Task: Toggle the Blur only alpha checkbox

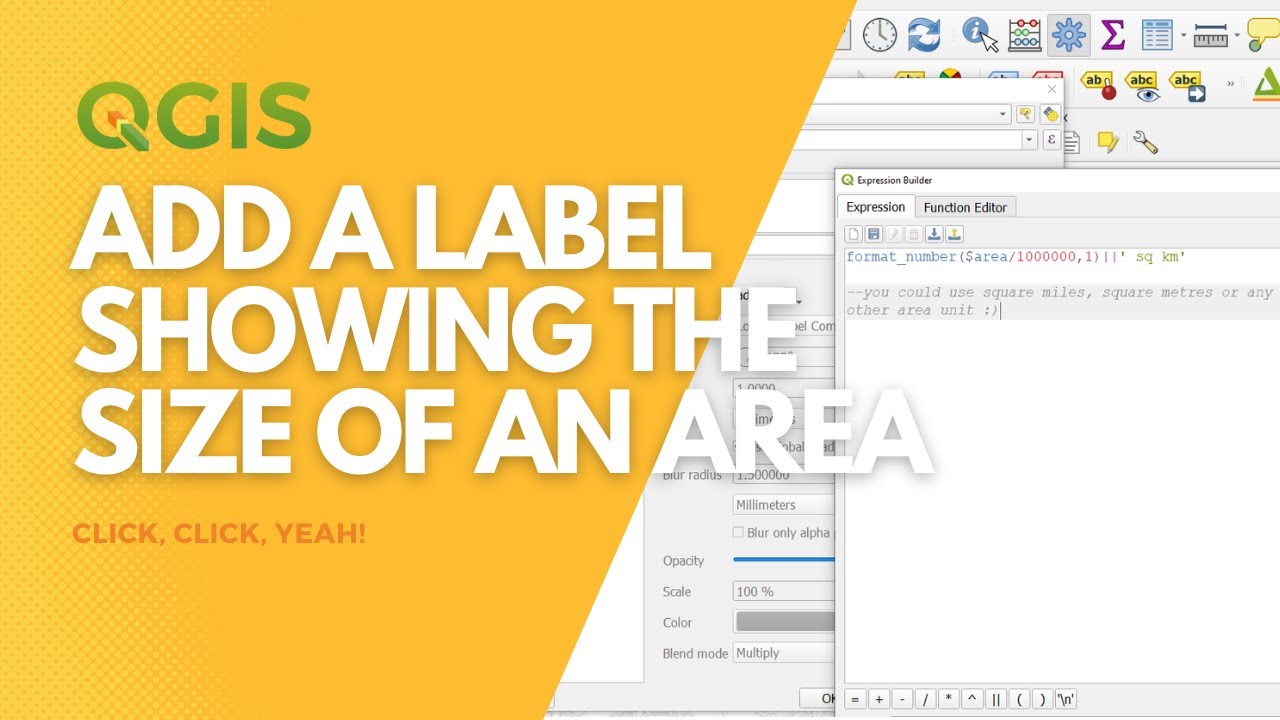Action: (x=739, y=533)
